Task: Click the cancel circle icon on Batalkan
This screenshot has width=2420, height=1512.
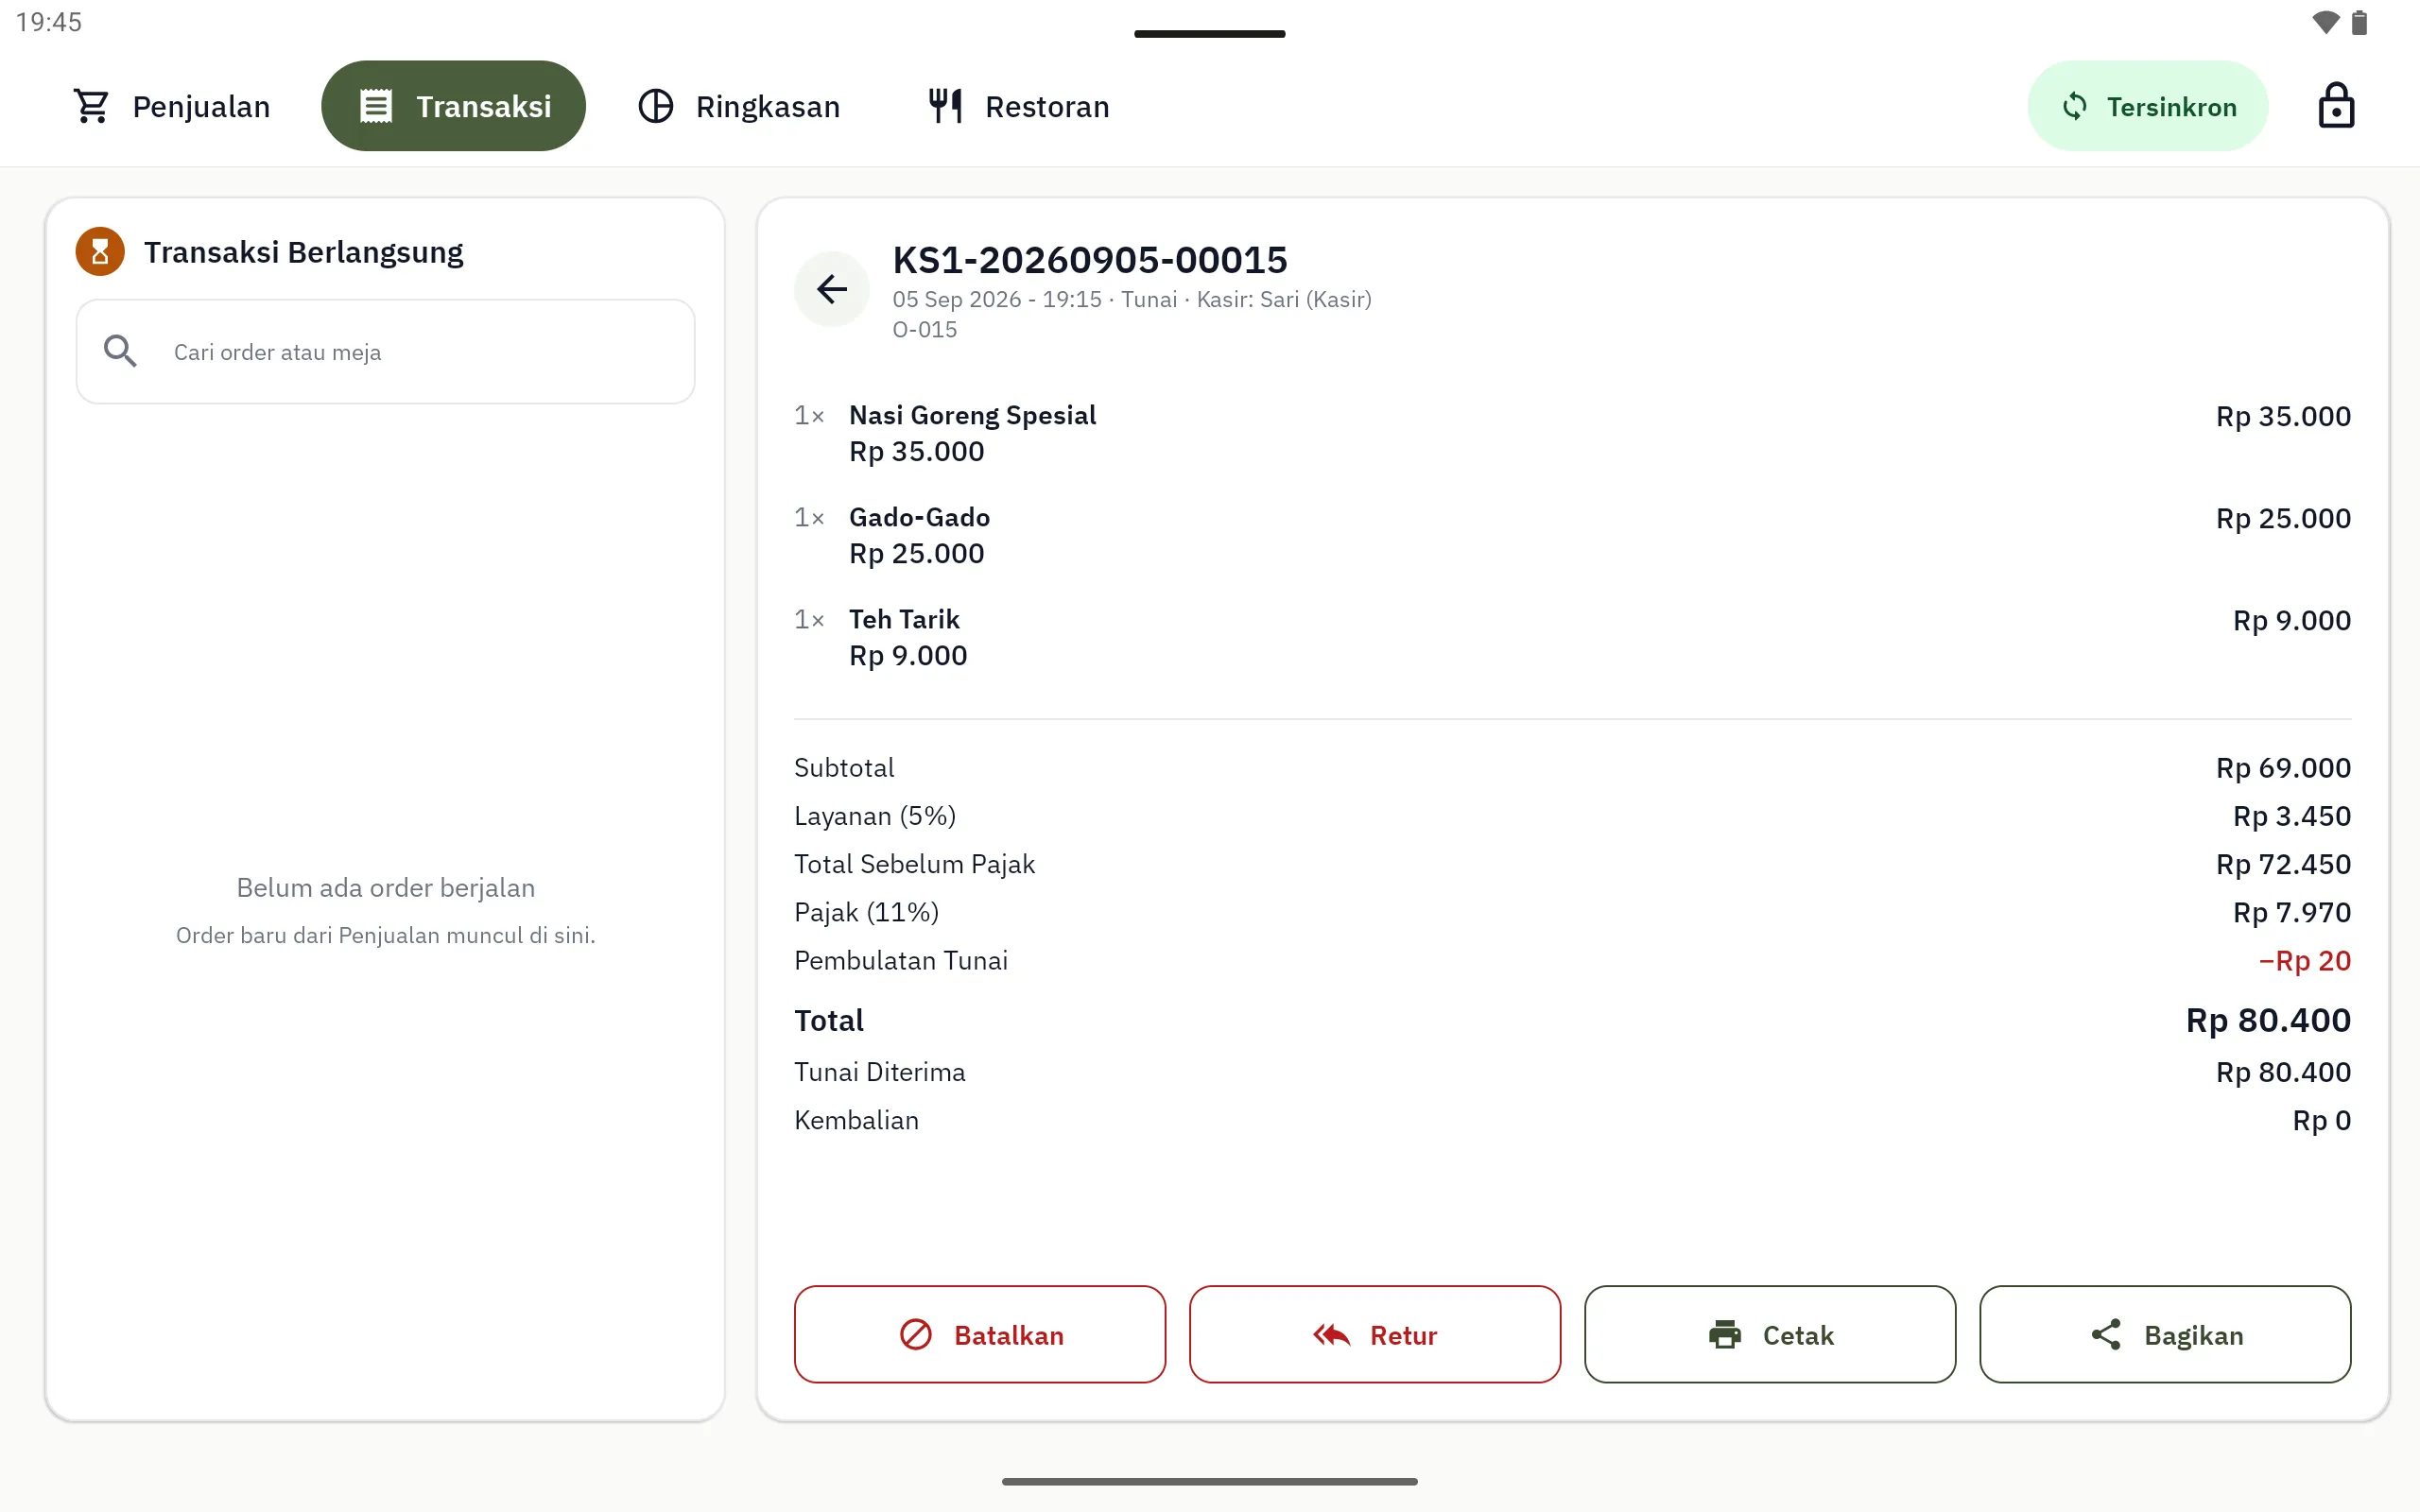Action: coord(916,1335)
